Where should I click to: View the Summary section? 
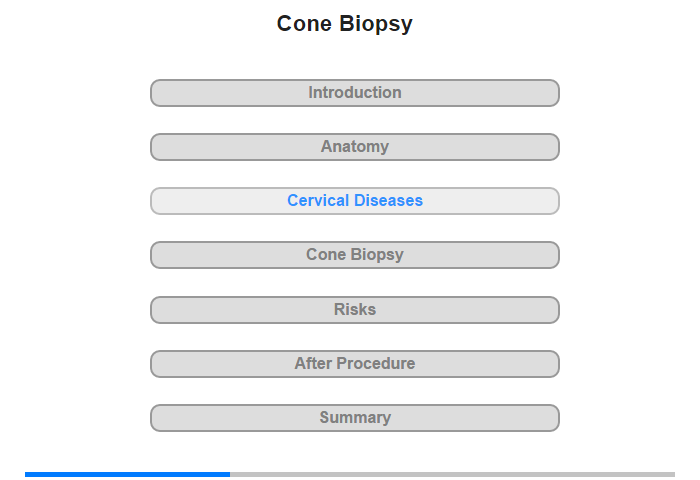pyautogui.click(x=354, y=418)
